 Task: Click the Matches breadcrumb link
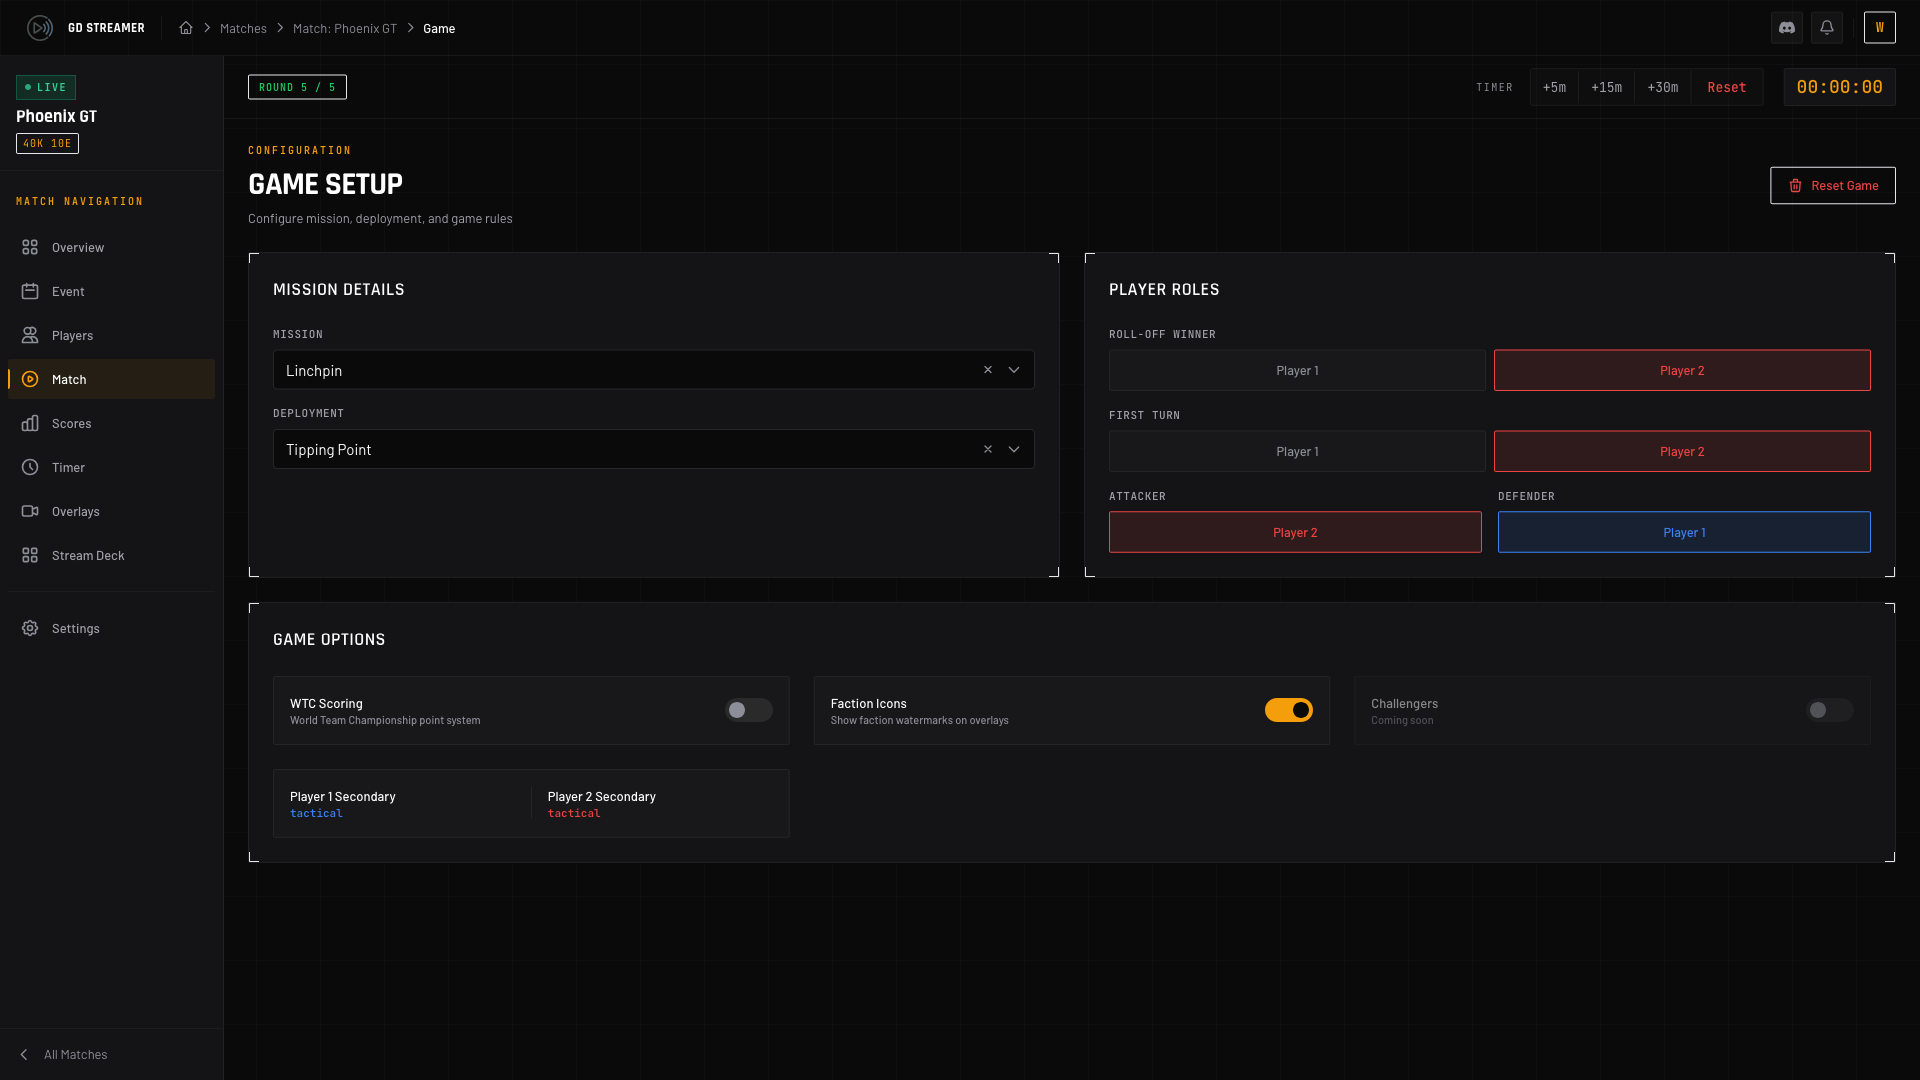tap(243, 28)
